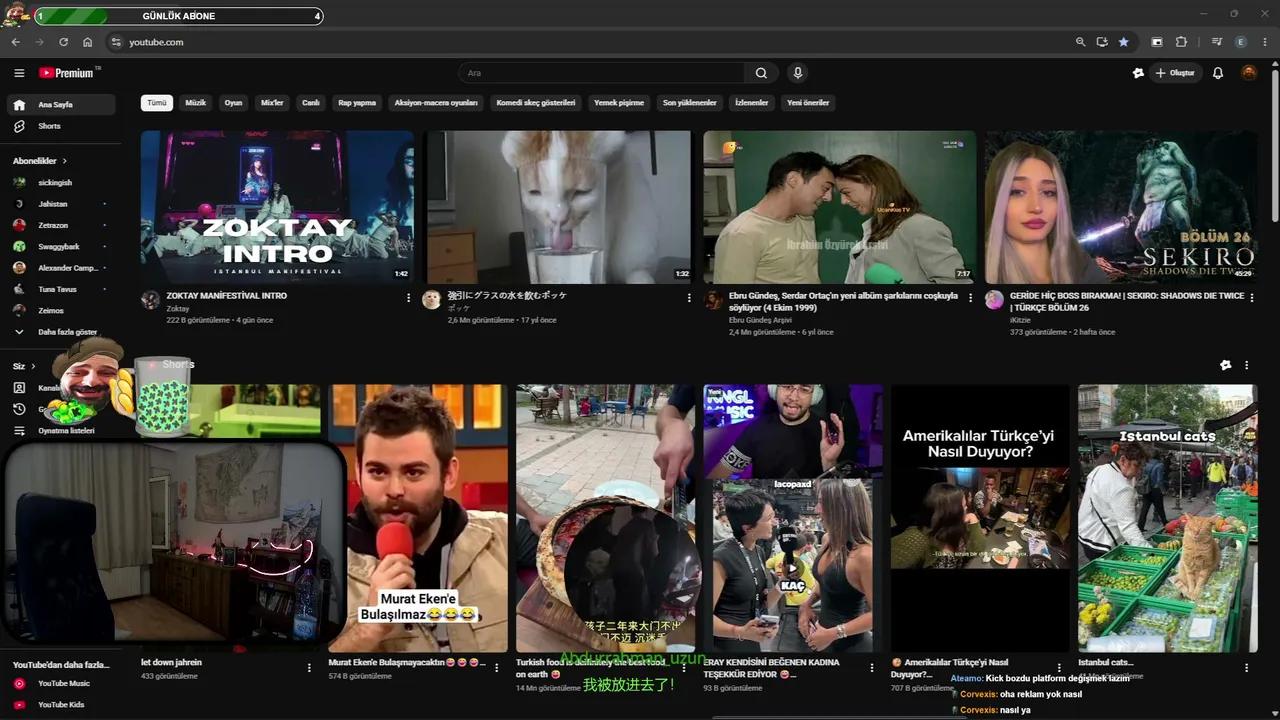This screenshot has height=720, width=1280.
Task: Play the cat drinking from glass thumbnail
Action: point(559,207)
